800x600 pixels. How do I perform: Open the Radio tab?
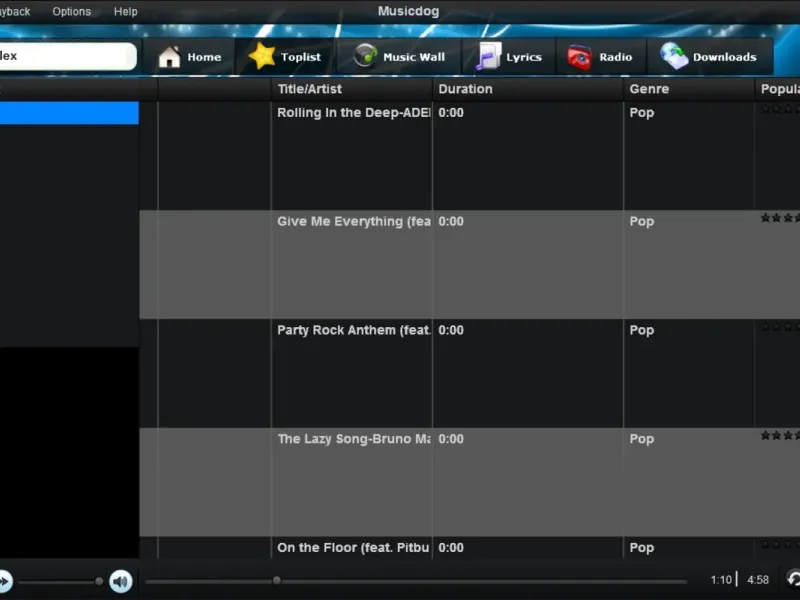[601, 57]
